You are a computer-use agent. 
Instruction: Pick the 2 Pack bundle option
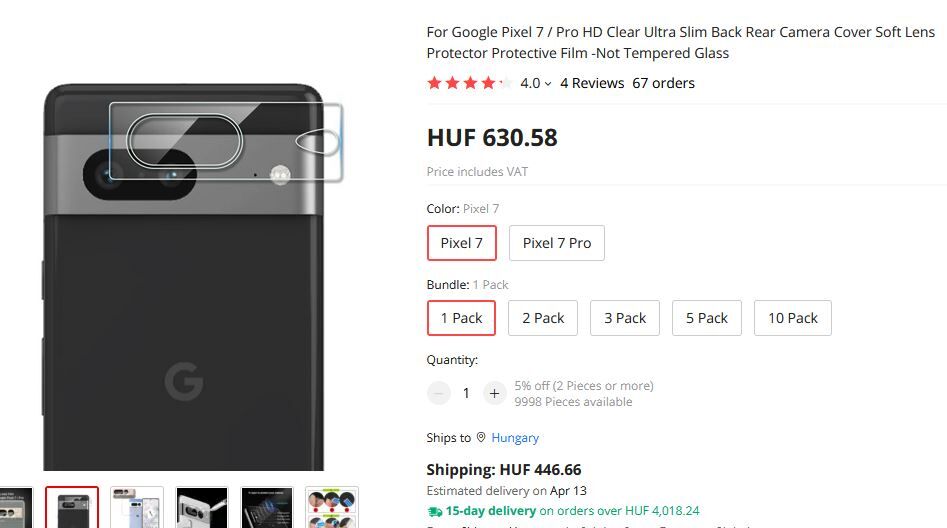(x=543, y=318)
